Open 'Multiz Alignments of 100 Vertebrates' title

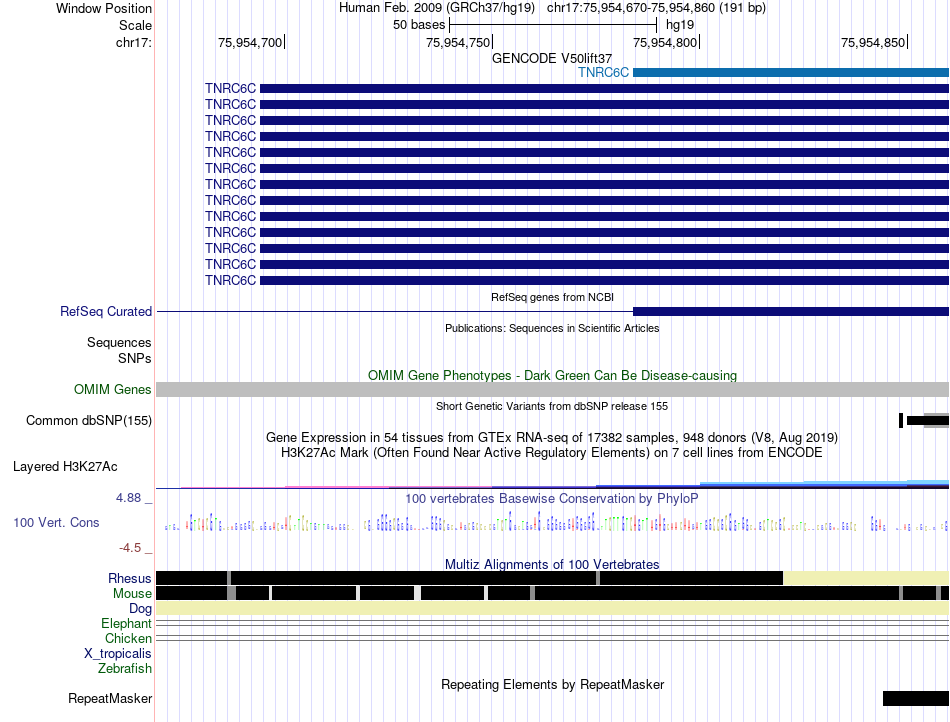[552, 565]
